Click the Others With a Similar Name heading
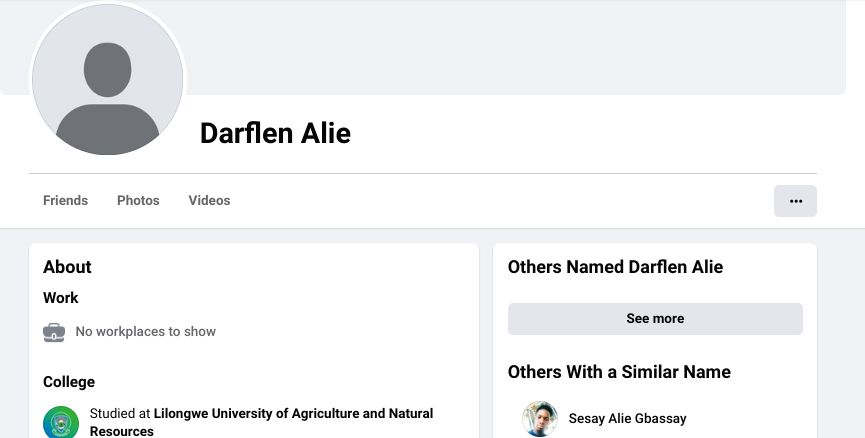Viewport: 865px width, 438px height. pos(619,372)
